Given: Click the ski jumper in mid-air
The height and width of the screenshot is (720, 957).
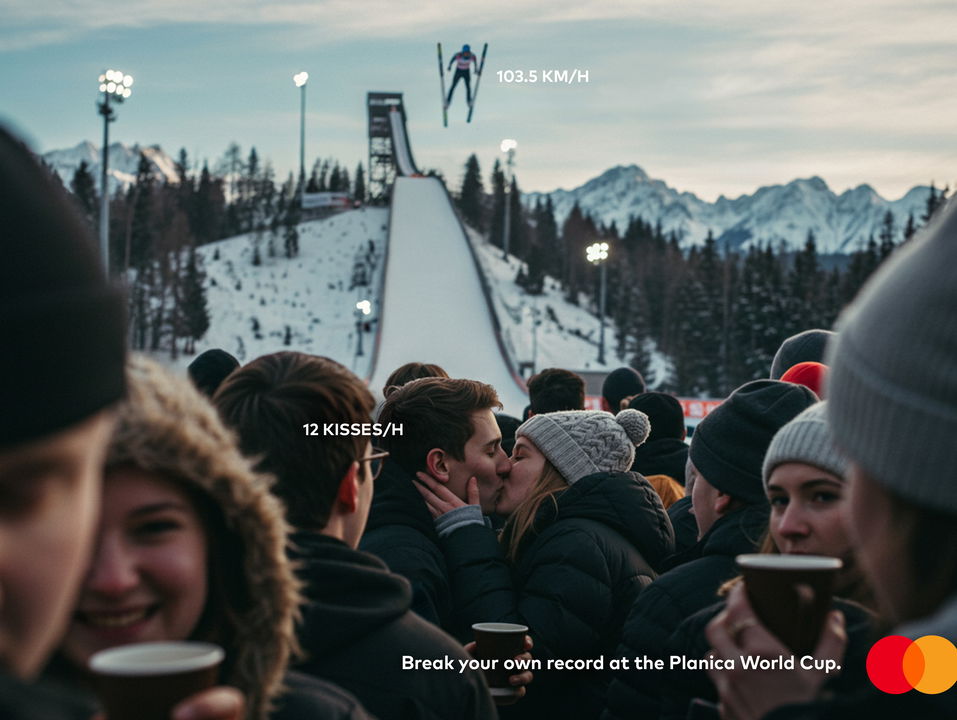Looking at the screenshot, I should (462, 82).
